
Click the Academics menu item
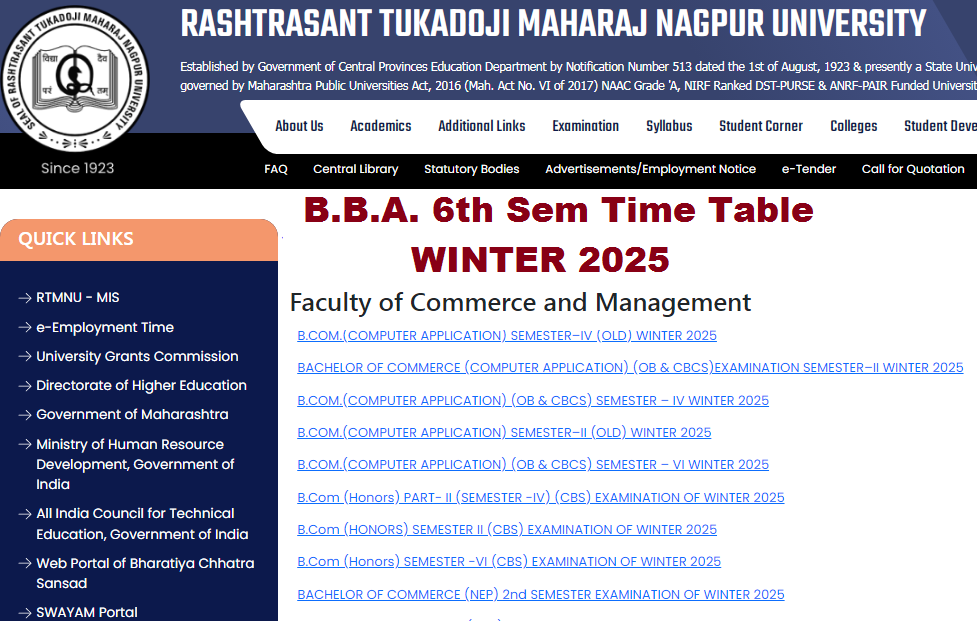380,126
